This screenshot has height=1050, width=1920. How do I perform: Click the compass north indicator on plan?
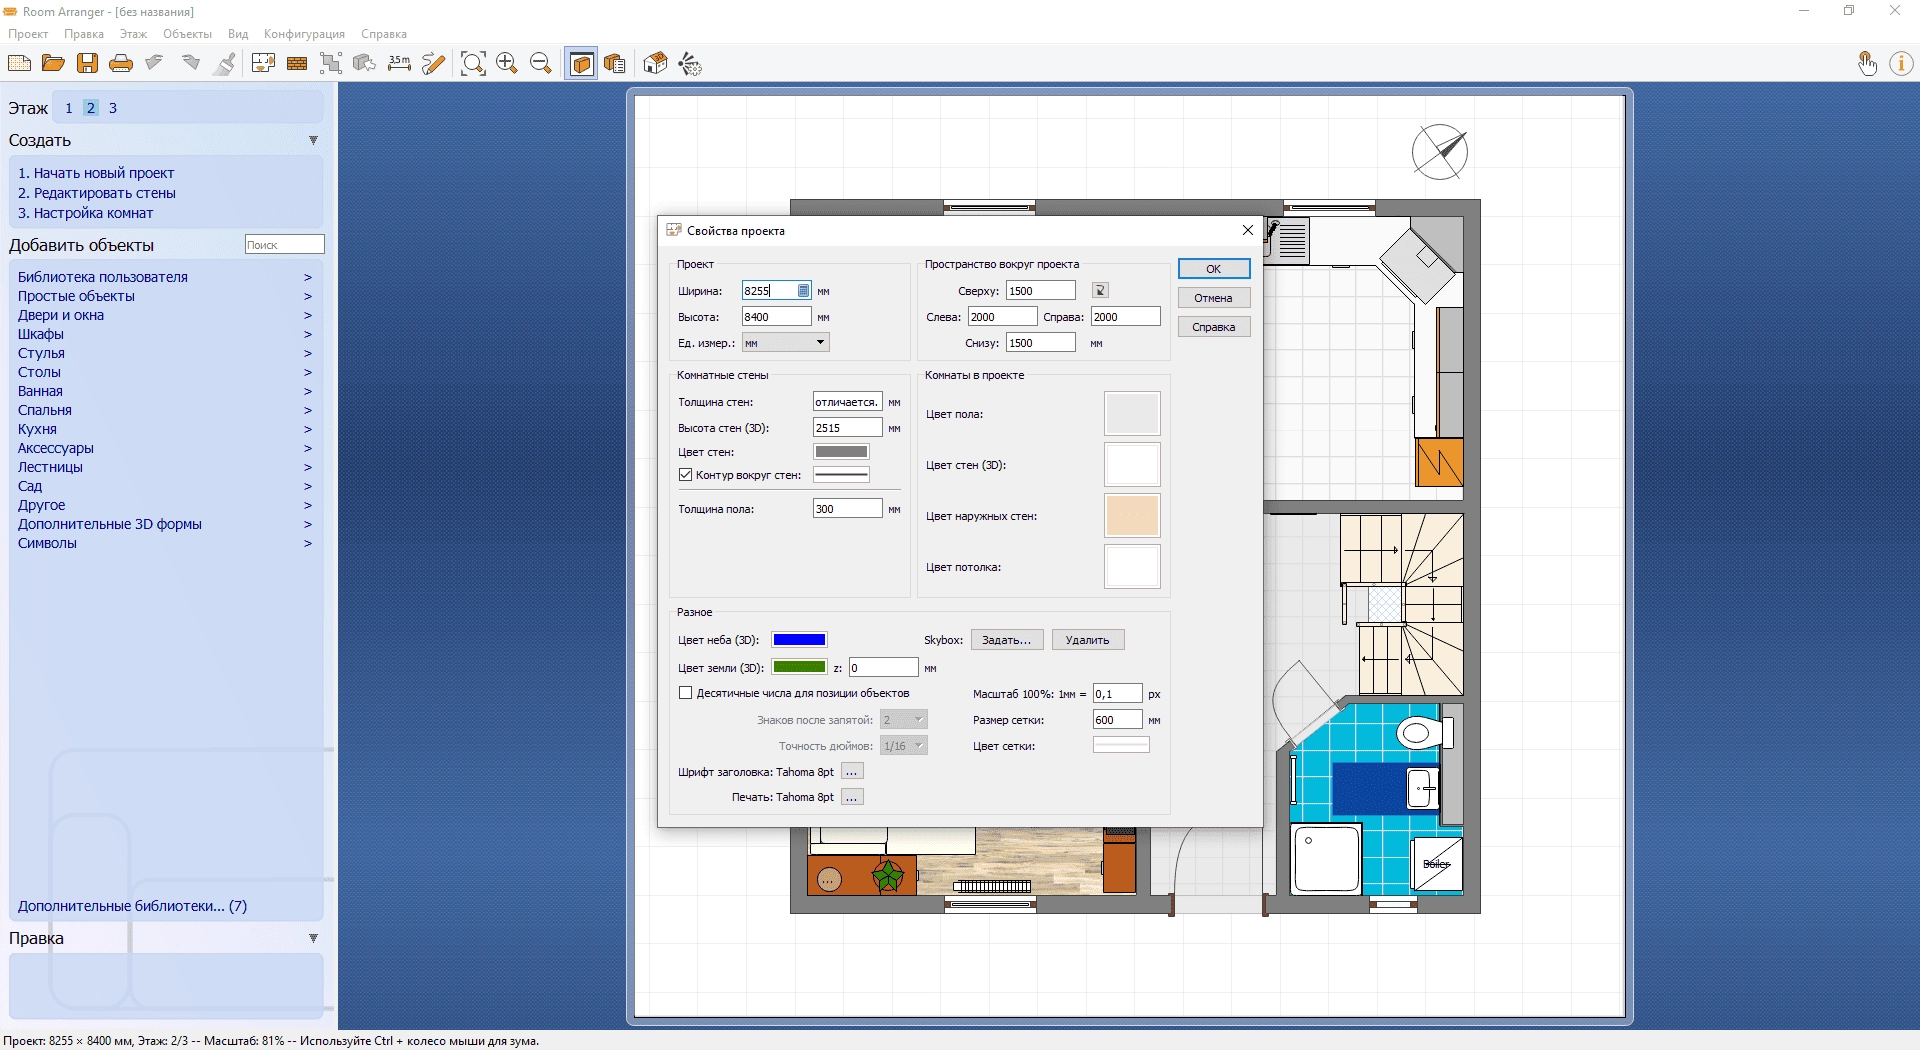pos(1440,152)
